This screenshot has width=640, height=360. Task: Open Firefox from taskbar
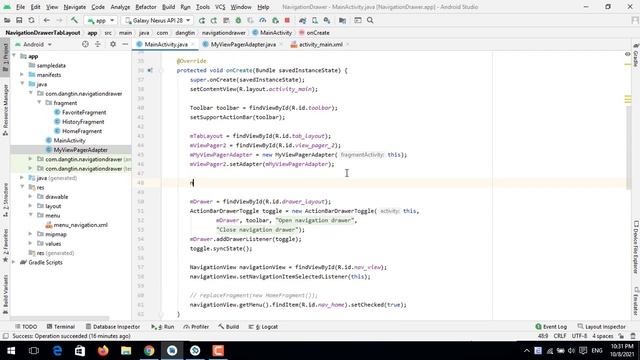pos(103,351)
